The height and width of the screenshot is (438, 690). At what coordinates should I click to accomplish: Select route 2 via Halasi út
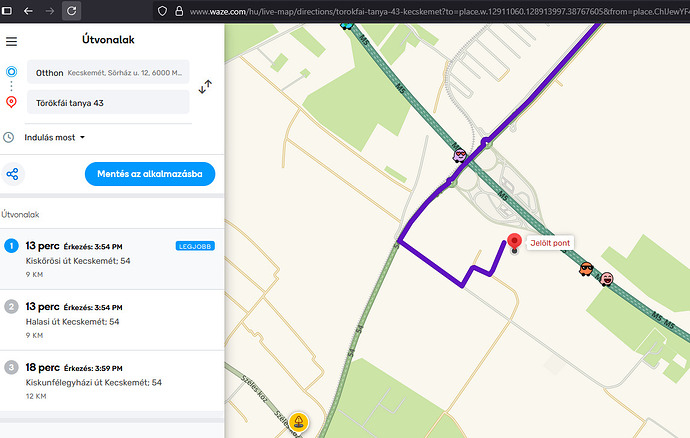(x=112, y=320)
